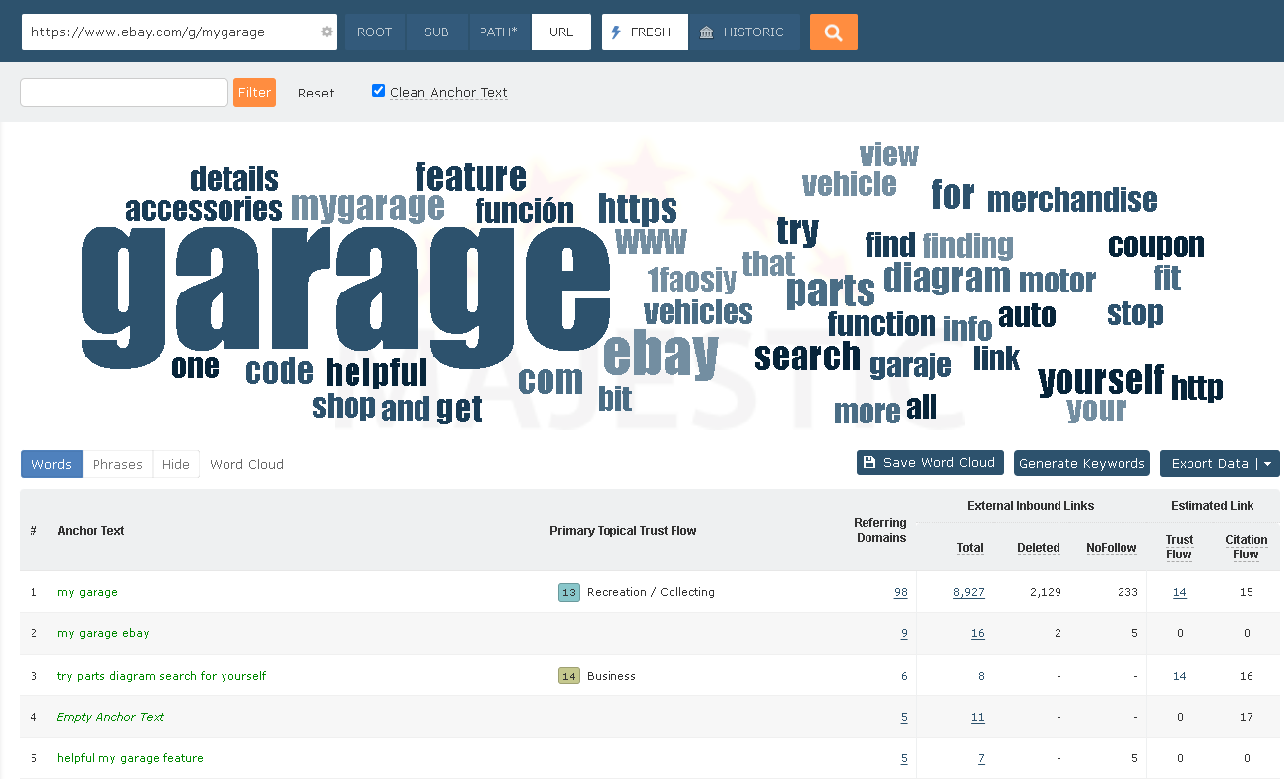Toggle to SUB domain scope
This screenshot has width=1284, height=779.
(x=436, y=31)
